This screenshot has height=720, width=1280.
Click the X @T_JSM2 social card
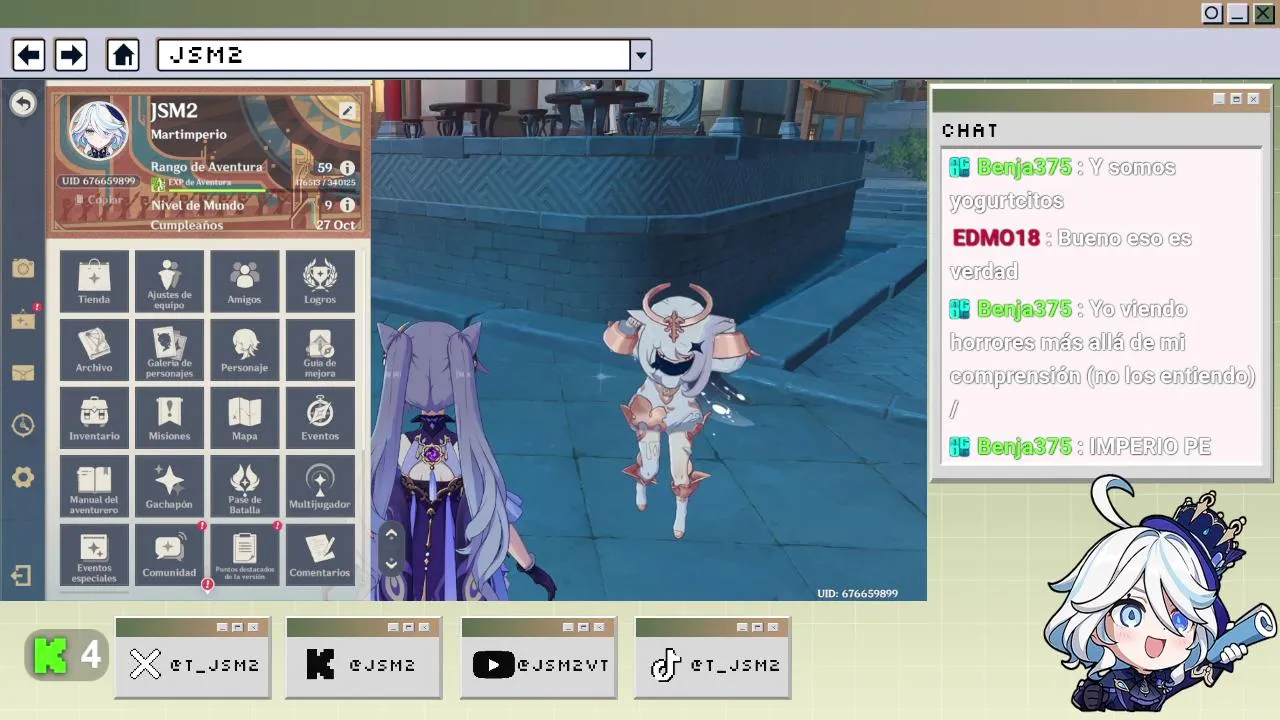coord(193,658)
